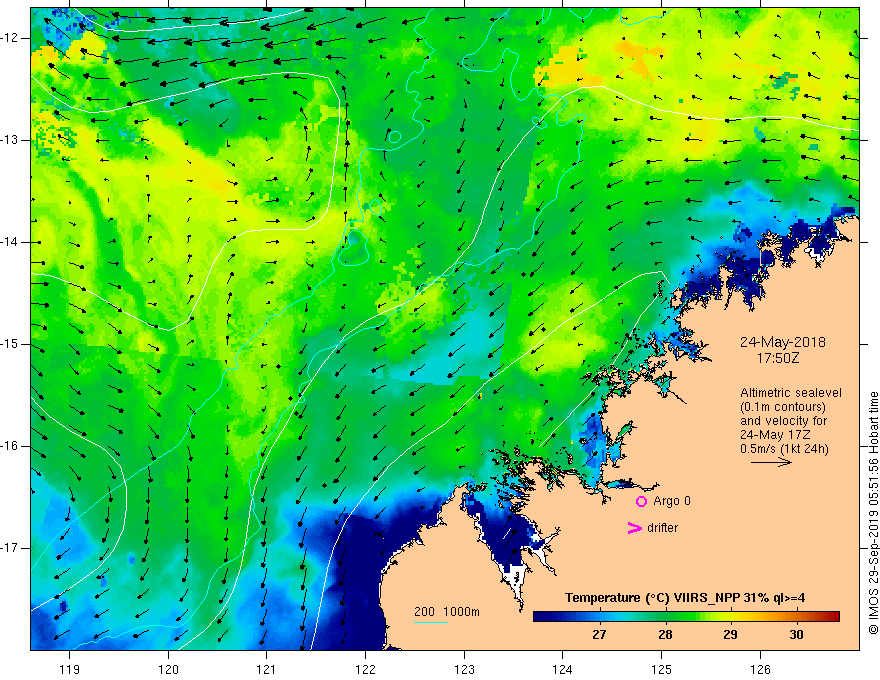
Task: Click the magenta drifter arrow symbol
Action: [x=634, y=528]
